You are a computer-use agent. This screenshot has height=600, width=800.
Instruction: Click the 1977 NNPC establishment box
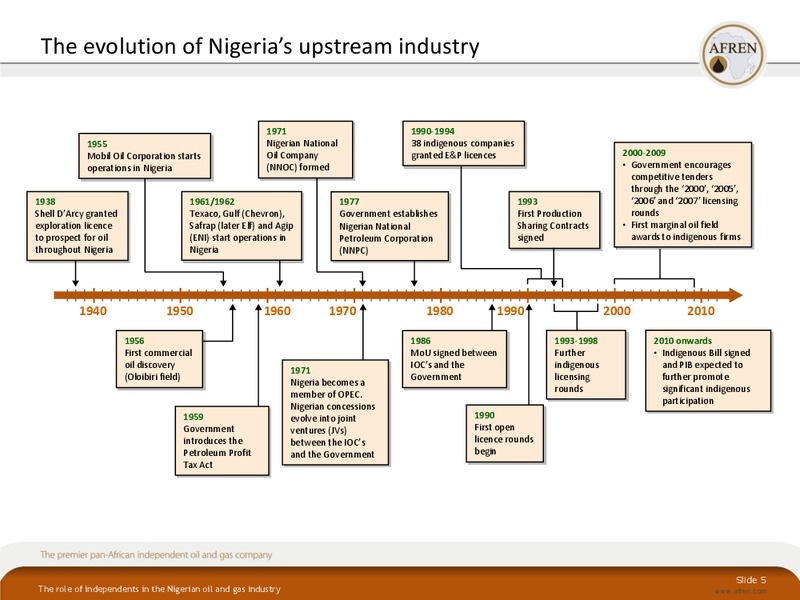(x=390, y=226)
